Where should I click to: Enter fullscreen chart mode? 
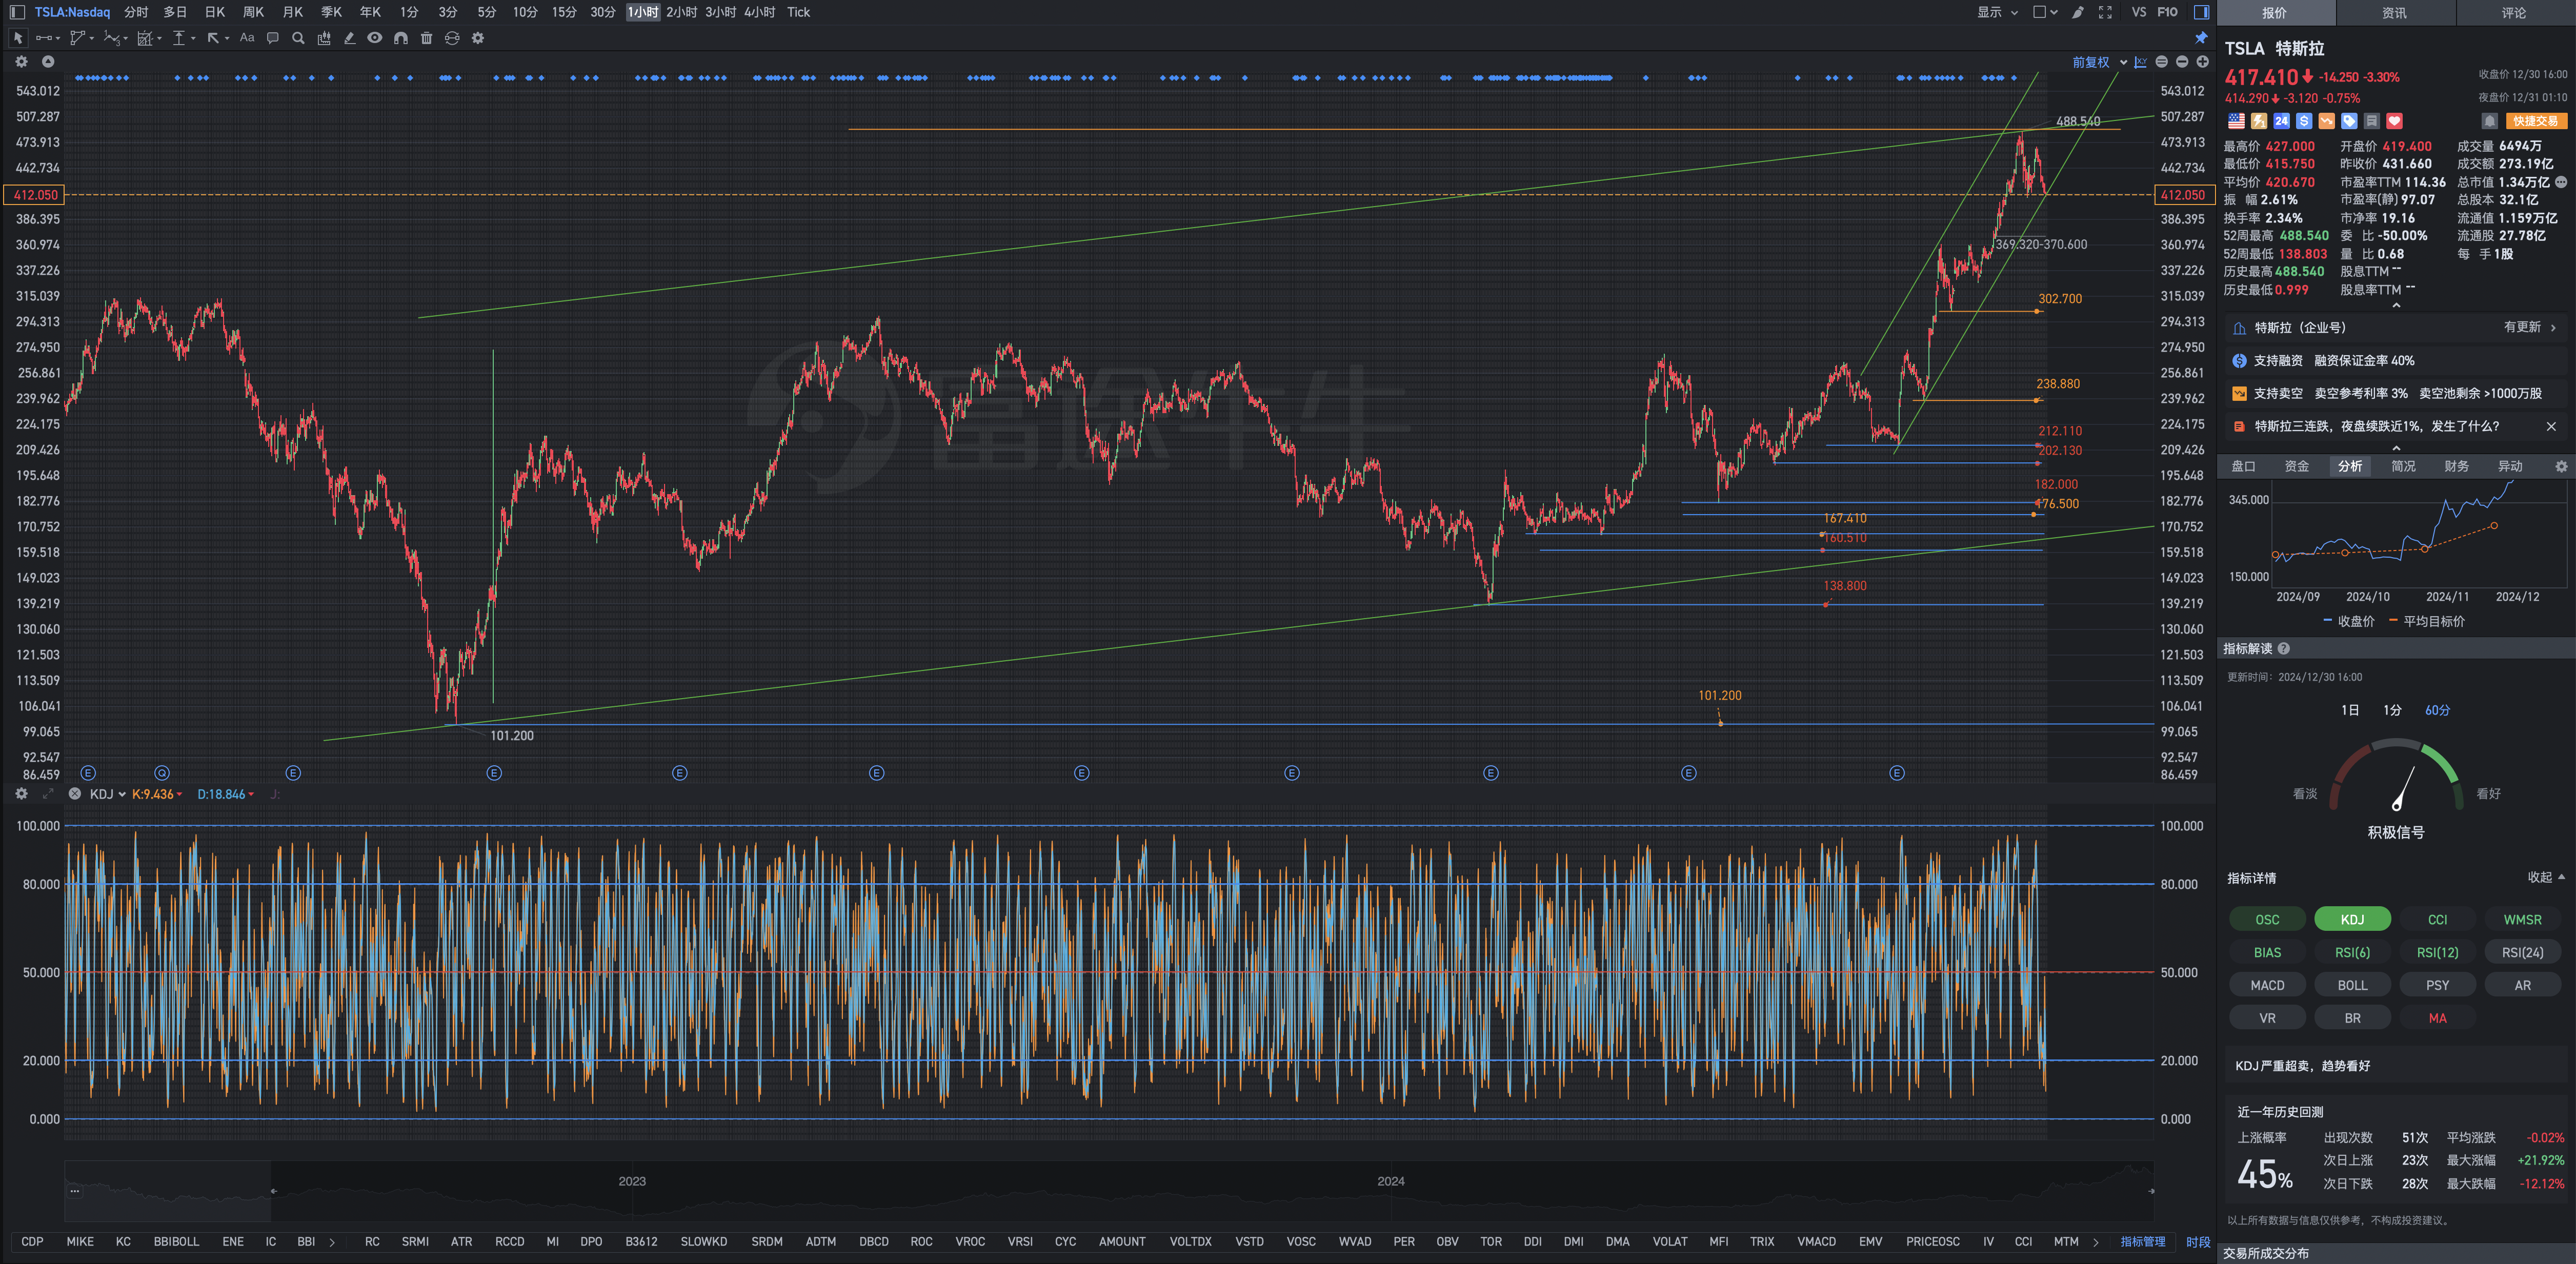(x=2105, y=12)
